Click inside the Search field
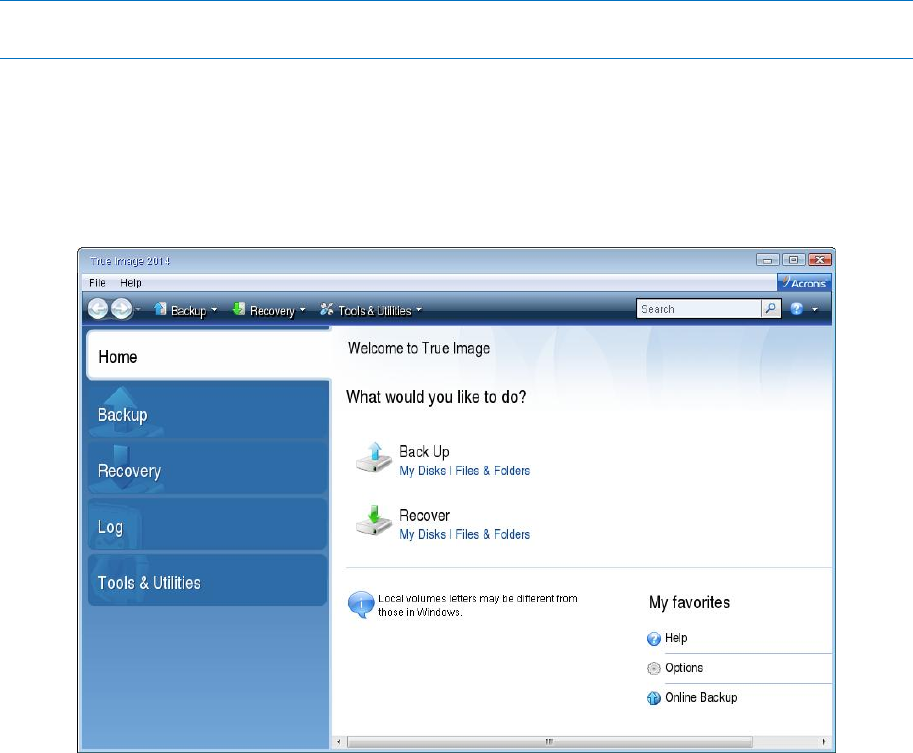The image size is (913, 753). [x=698, y=309]
